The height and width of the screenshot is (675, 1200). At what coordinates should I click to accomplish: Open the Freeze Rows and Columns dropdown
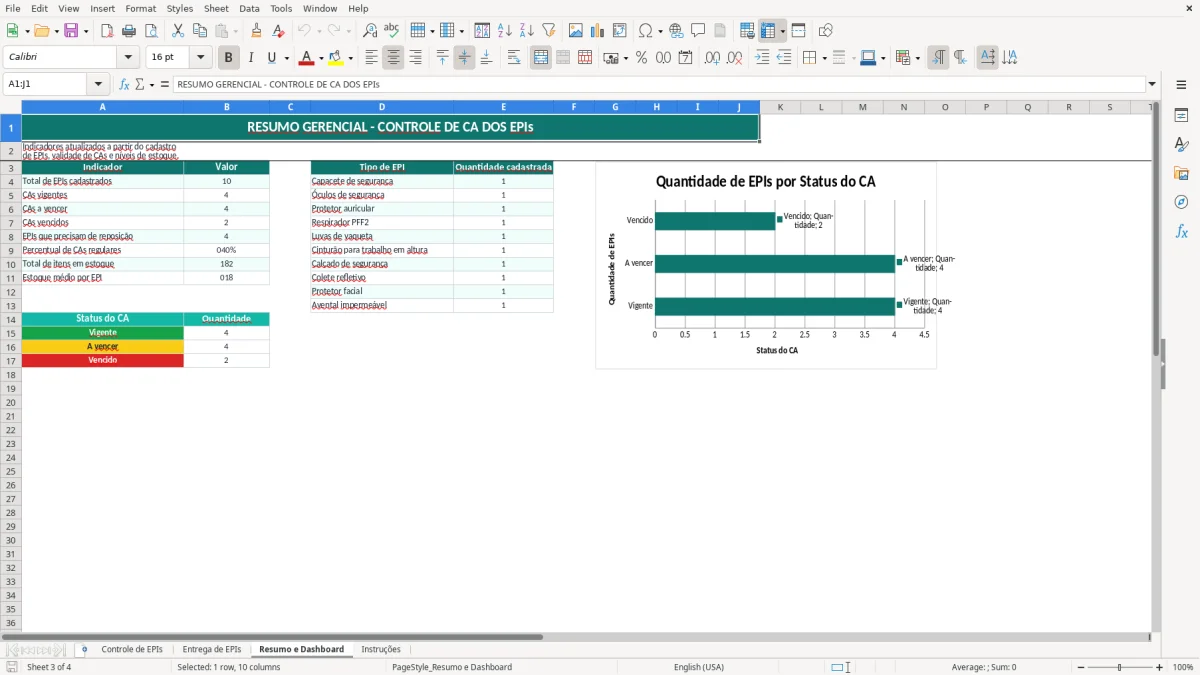coord(783,31)
